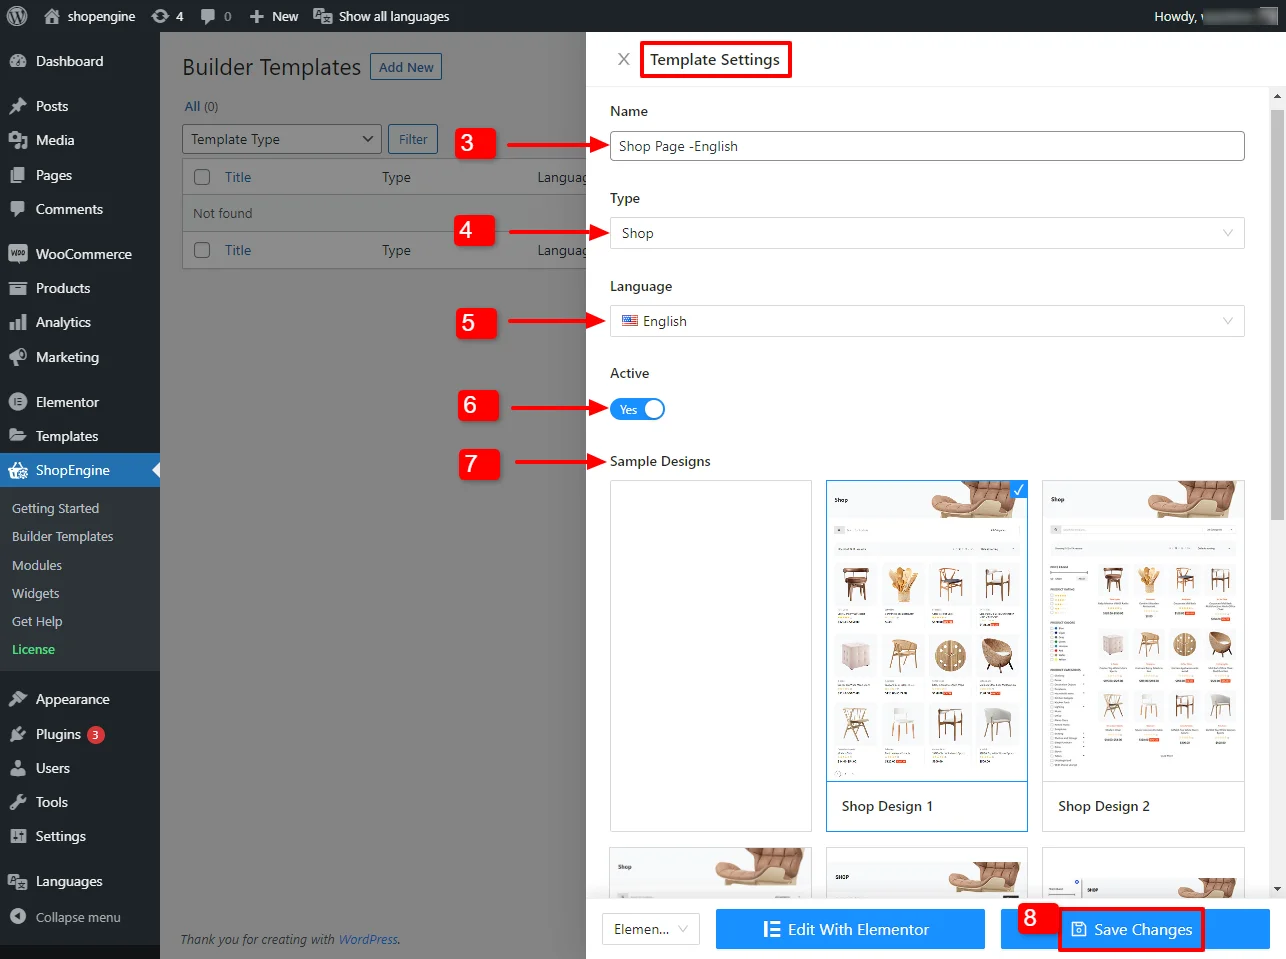1286x959 pixels.
Task: Select the Shop Design 1 thumbnail
Action: point(927,655)
